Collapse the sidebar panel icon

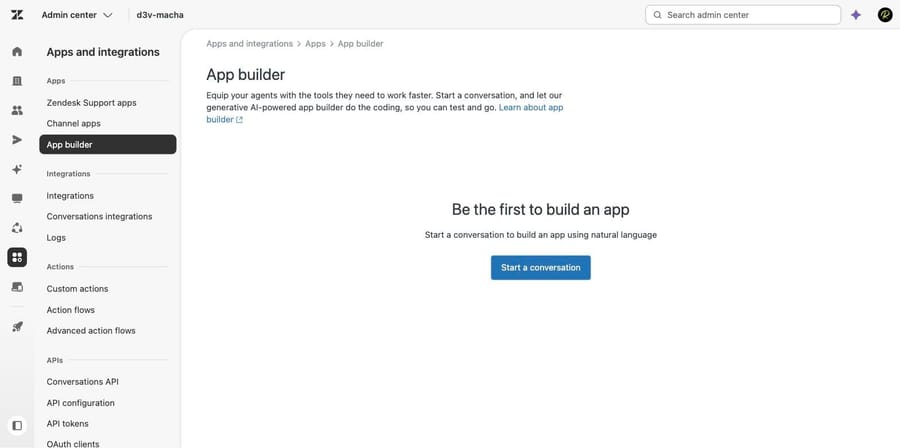point(17,426)
